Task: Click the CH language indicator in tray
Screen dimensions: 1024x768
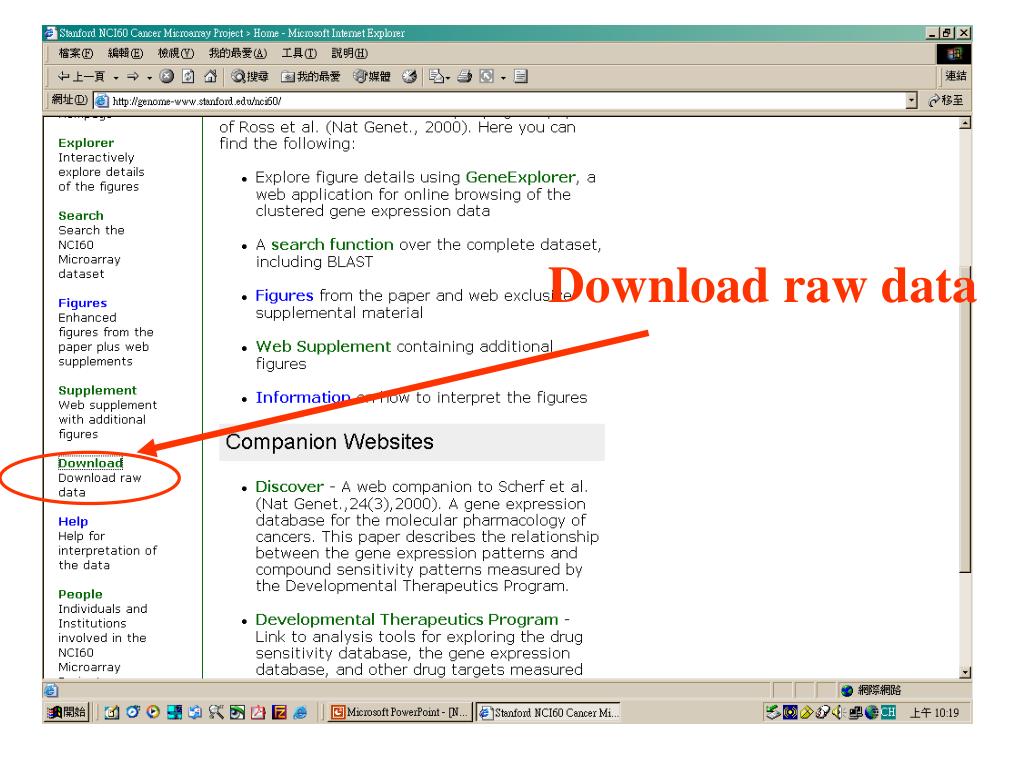Action: [888, 712]
